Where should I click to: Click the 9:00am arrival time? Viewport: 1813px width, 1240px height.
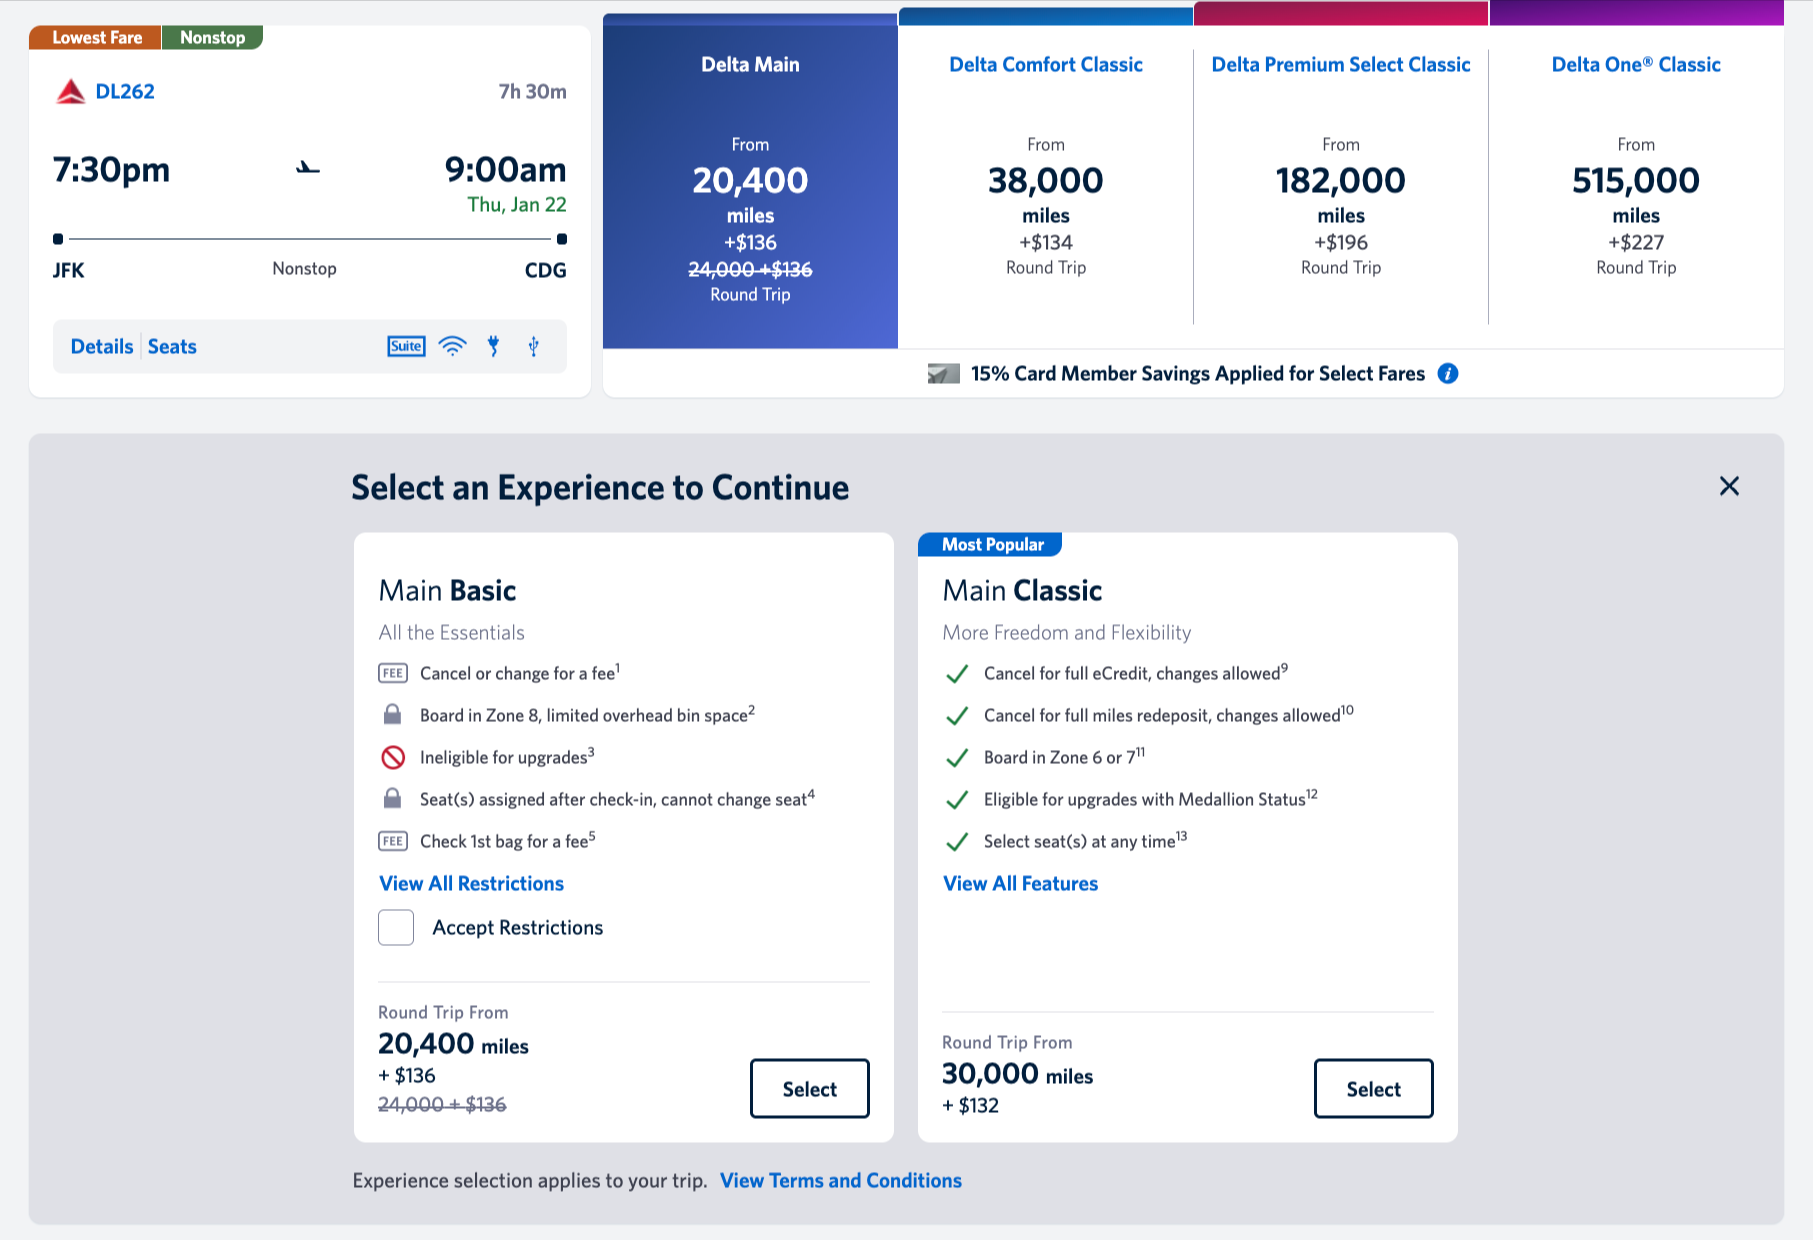506,169
